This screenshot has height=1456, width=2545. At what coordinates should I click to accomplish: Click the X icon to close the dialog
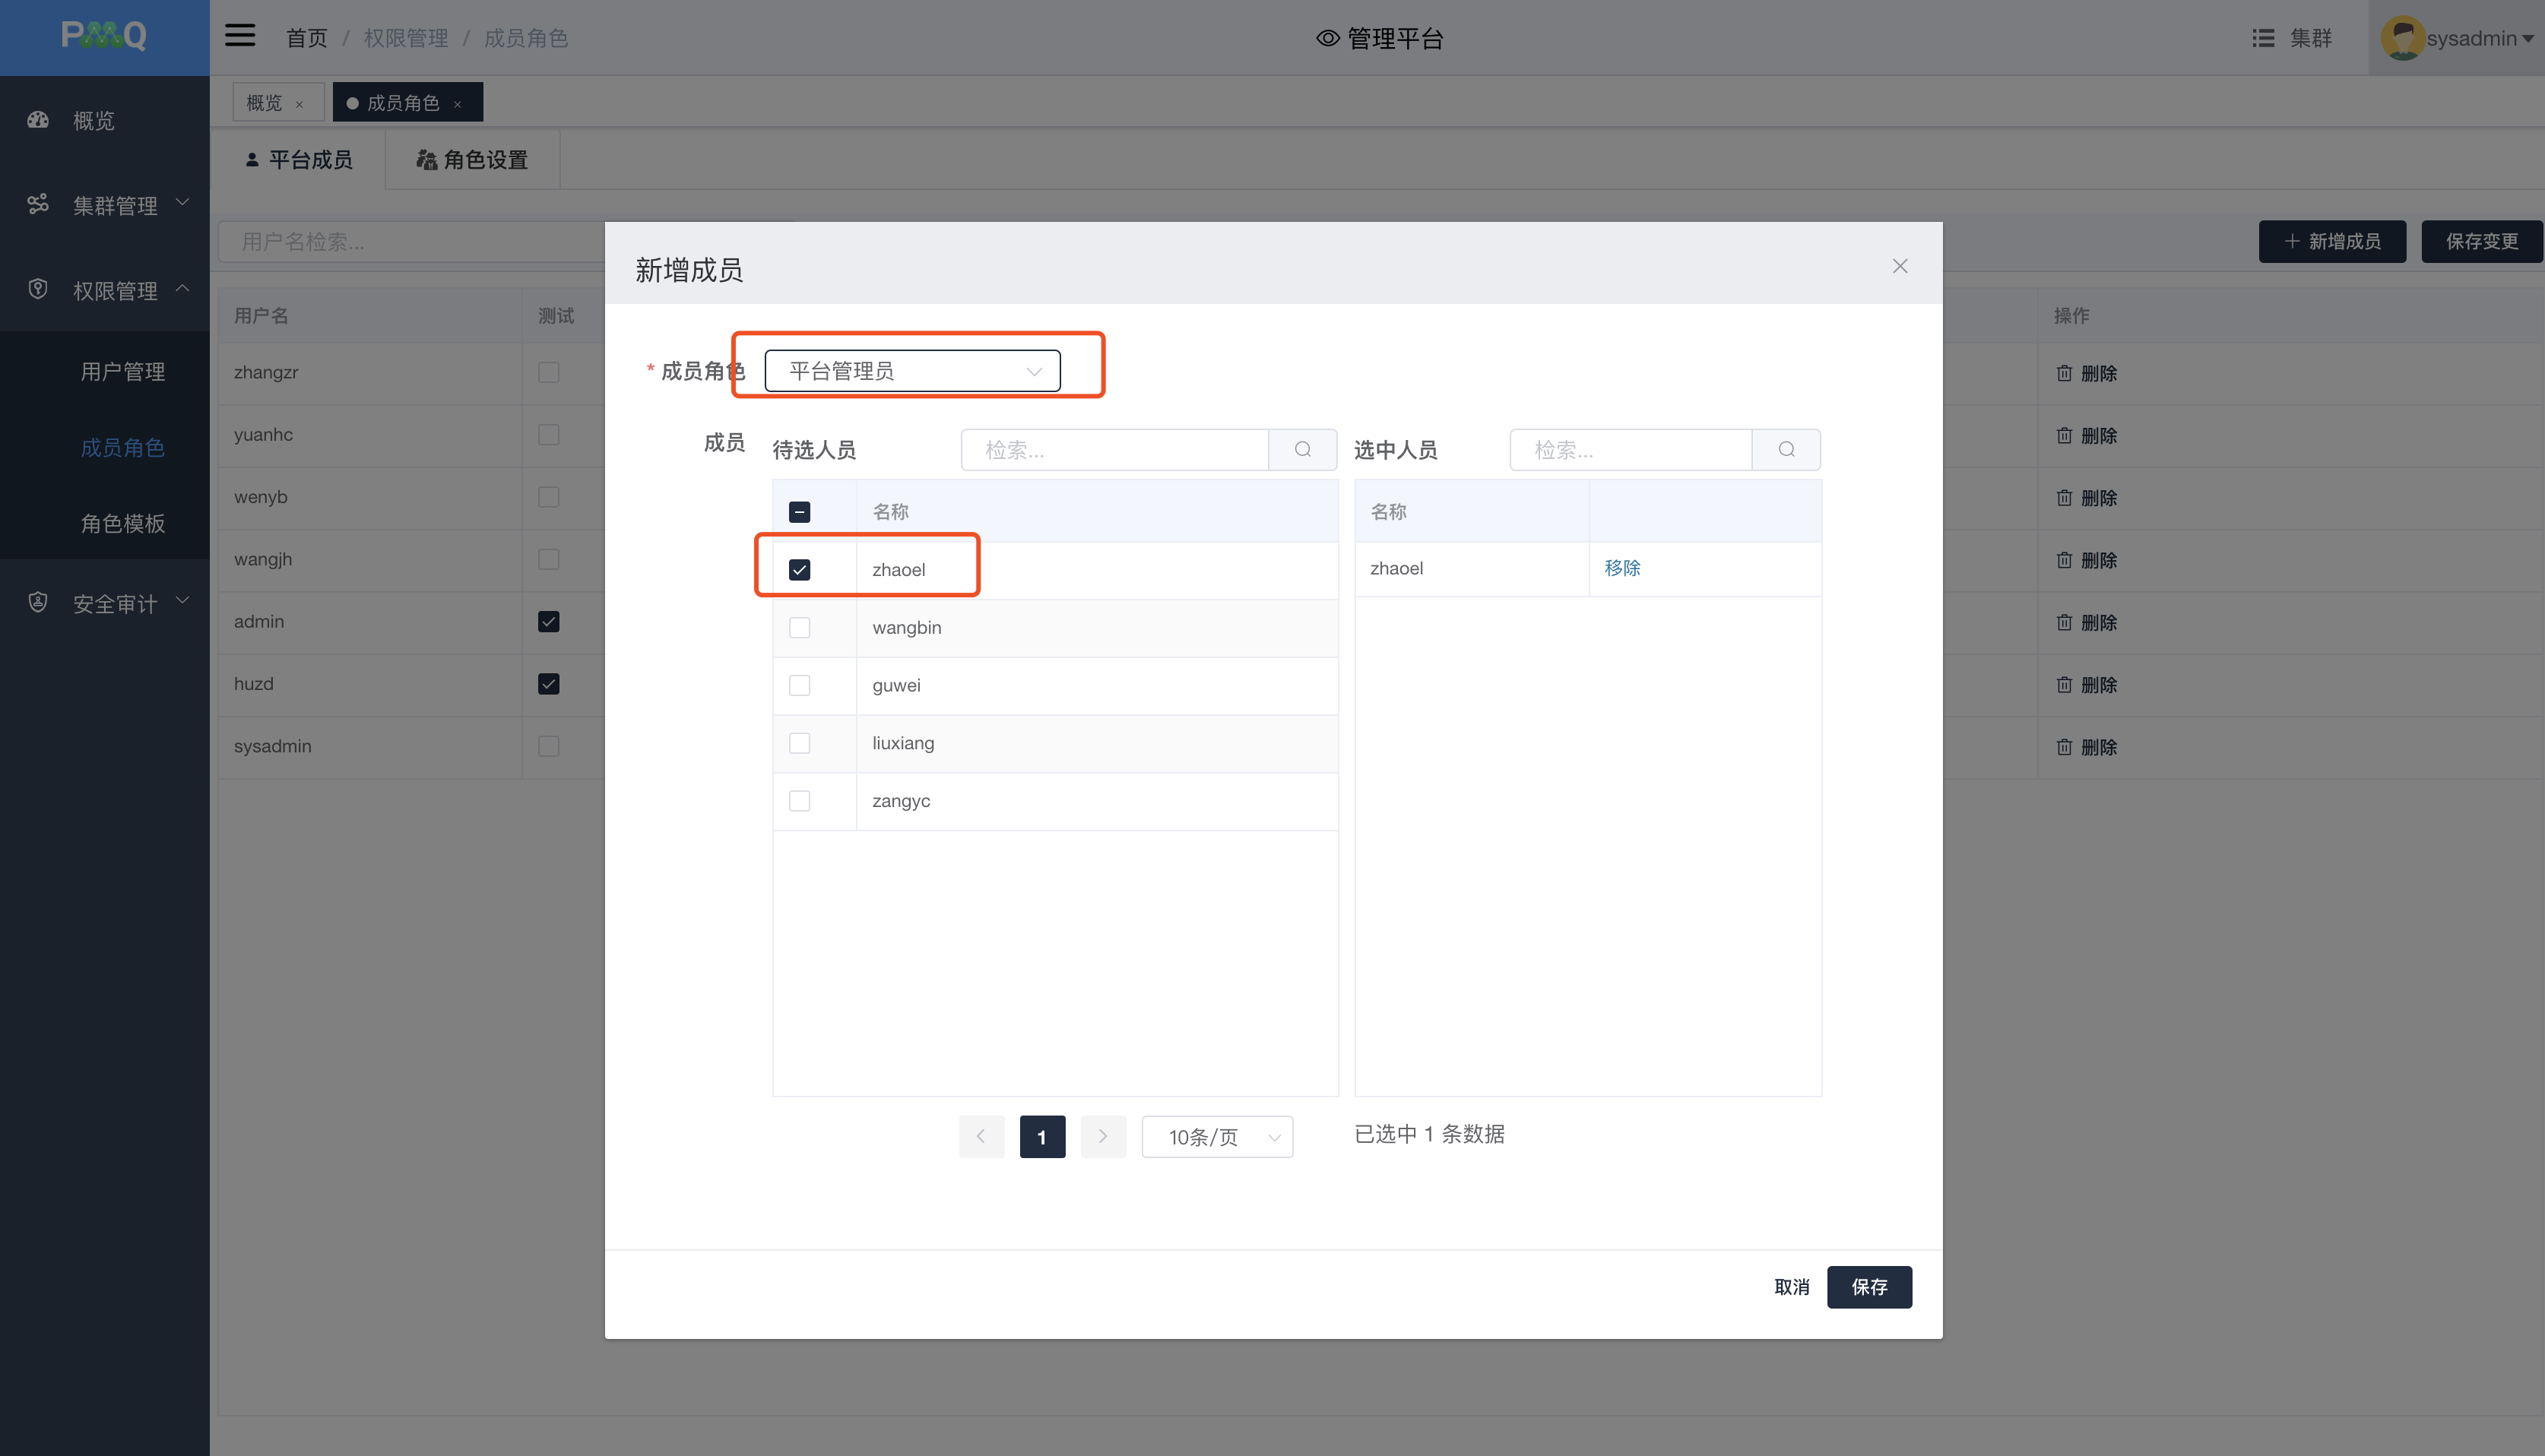1899,266
